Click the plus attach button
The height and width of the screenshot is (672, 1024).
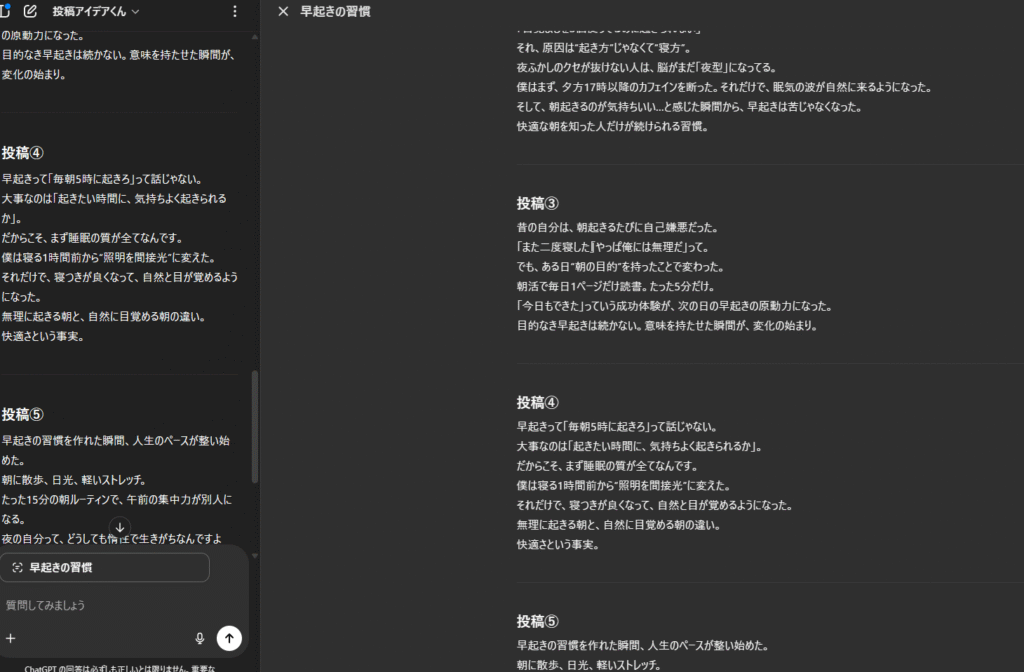click(10, 638)
